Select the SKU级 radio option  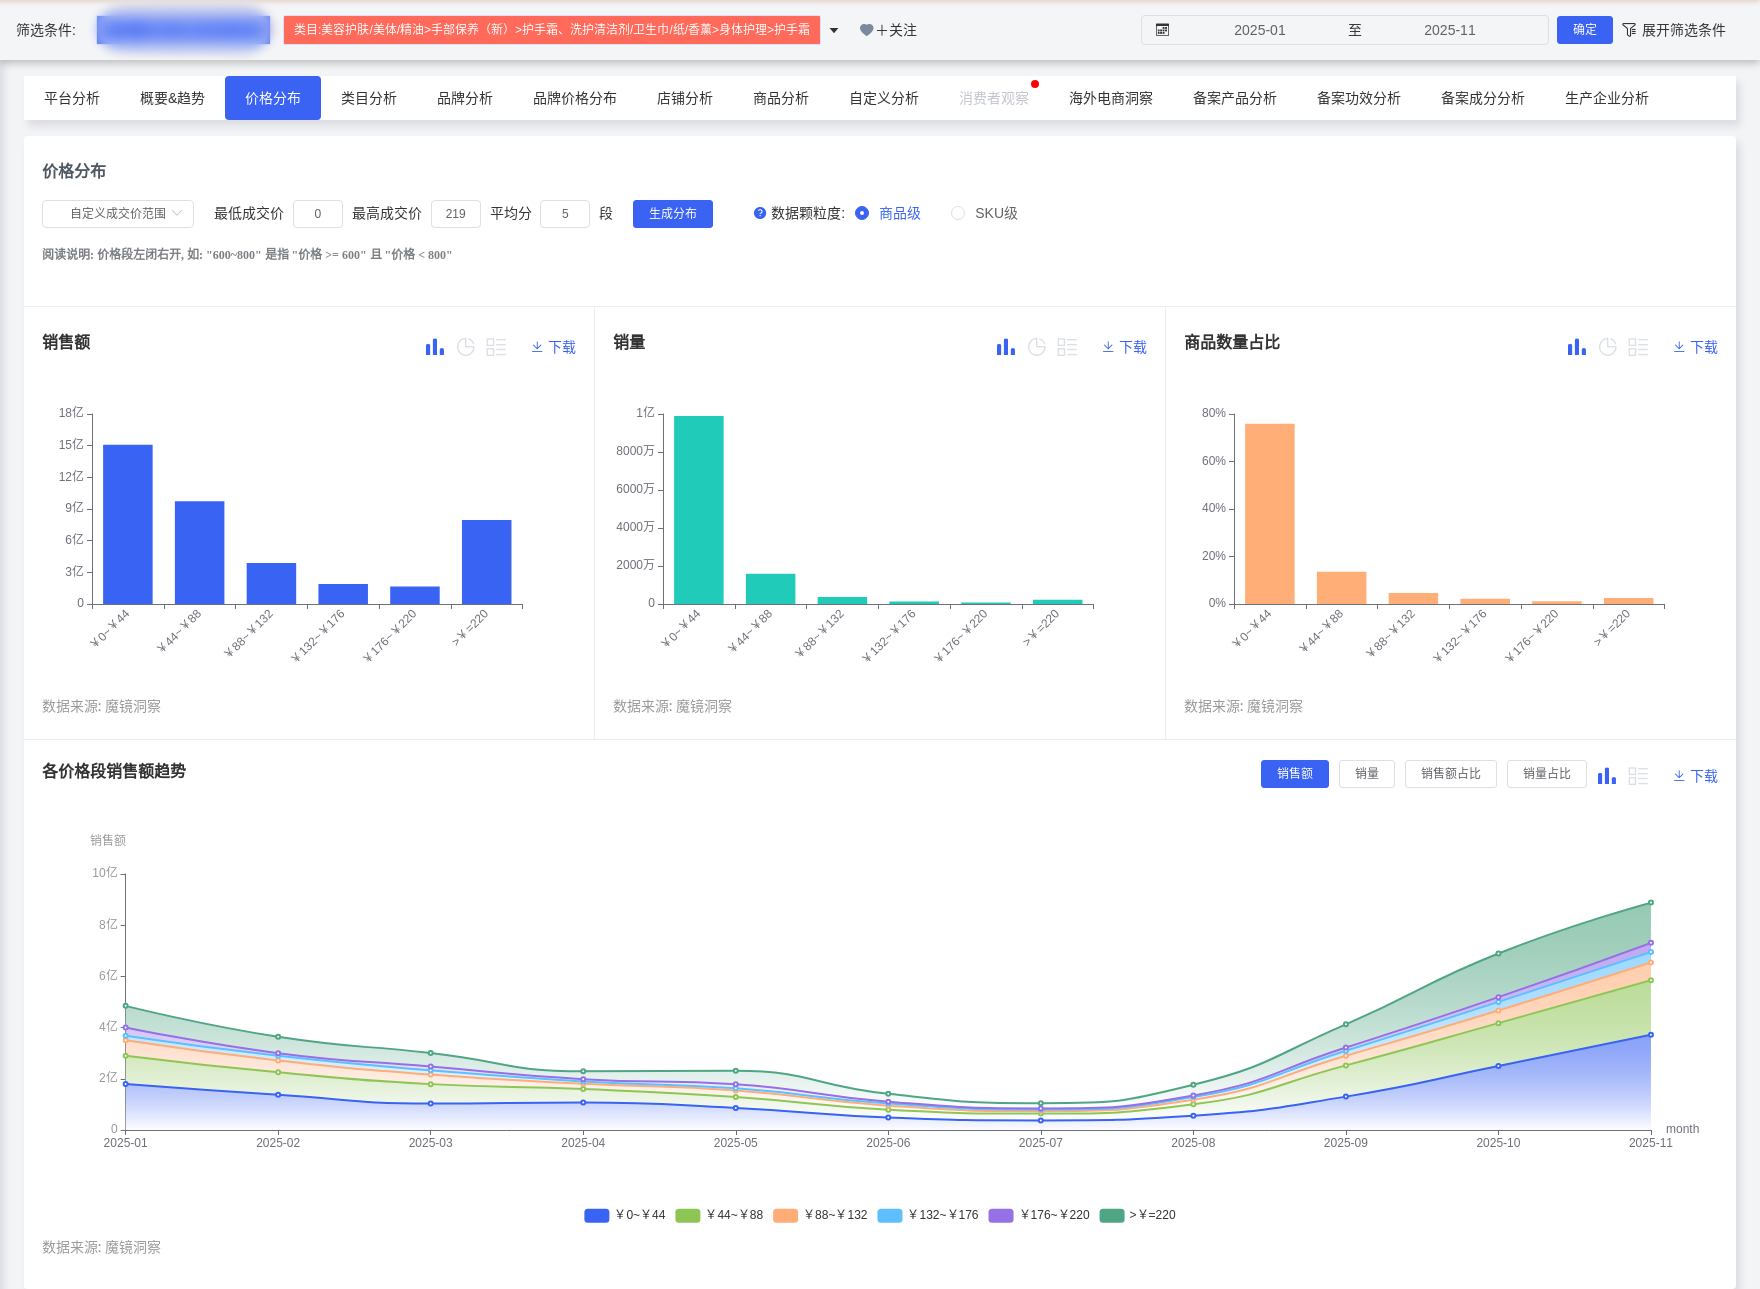point(958,213)
